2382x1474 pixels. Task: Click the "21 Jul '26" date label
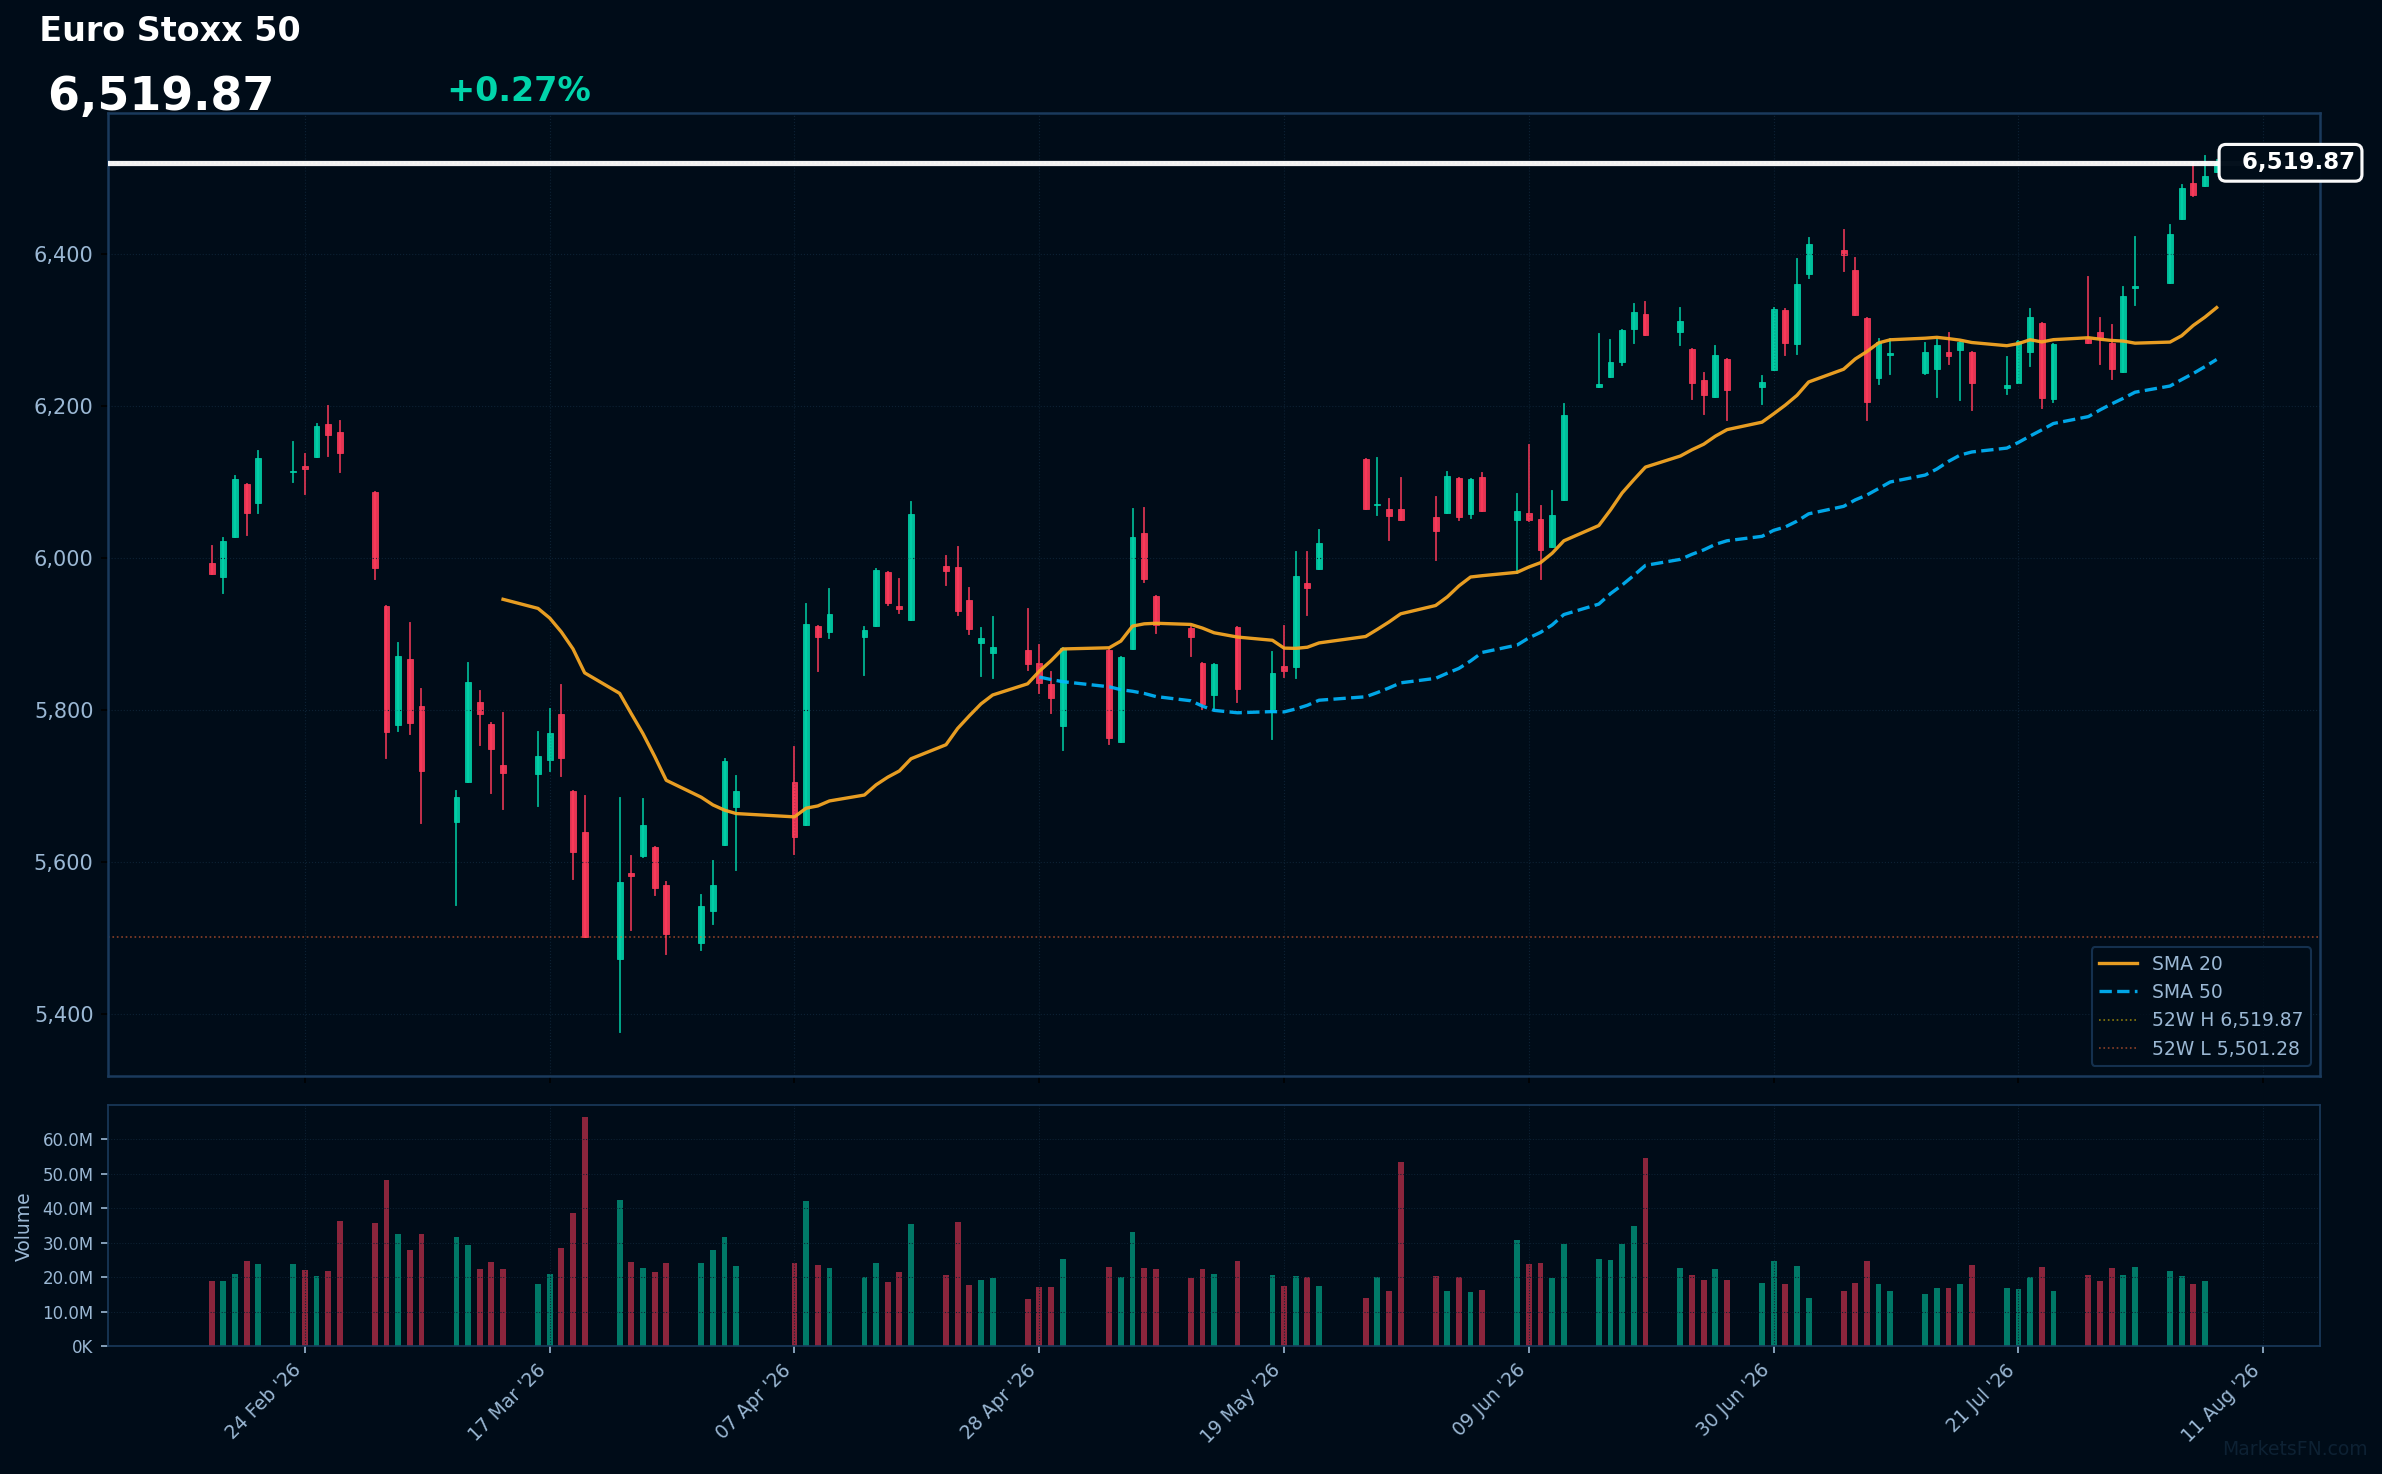tap(1979, 1398)
